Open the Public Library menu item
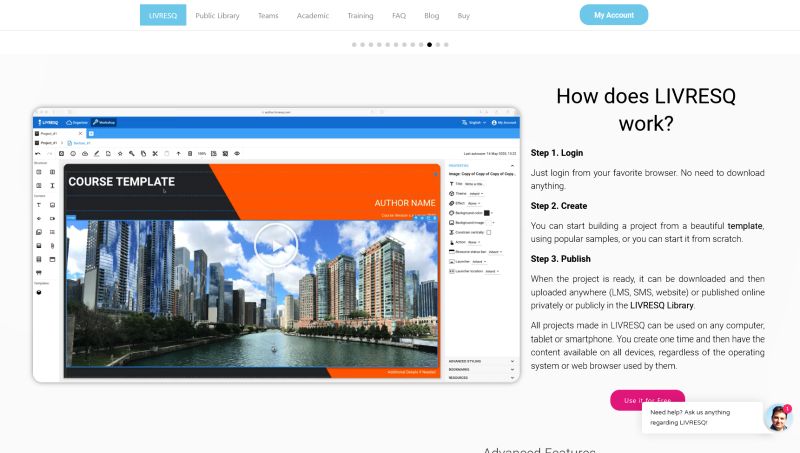 [217, 16]
